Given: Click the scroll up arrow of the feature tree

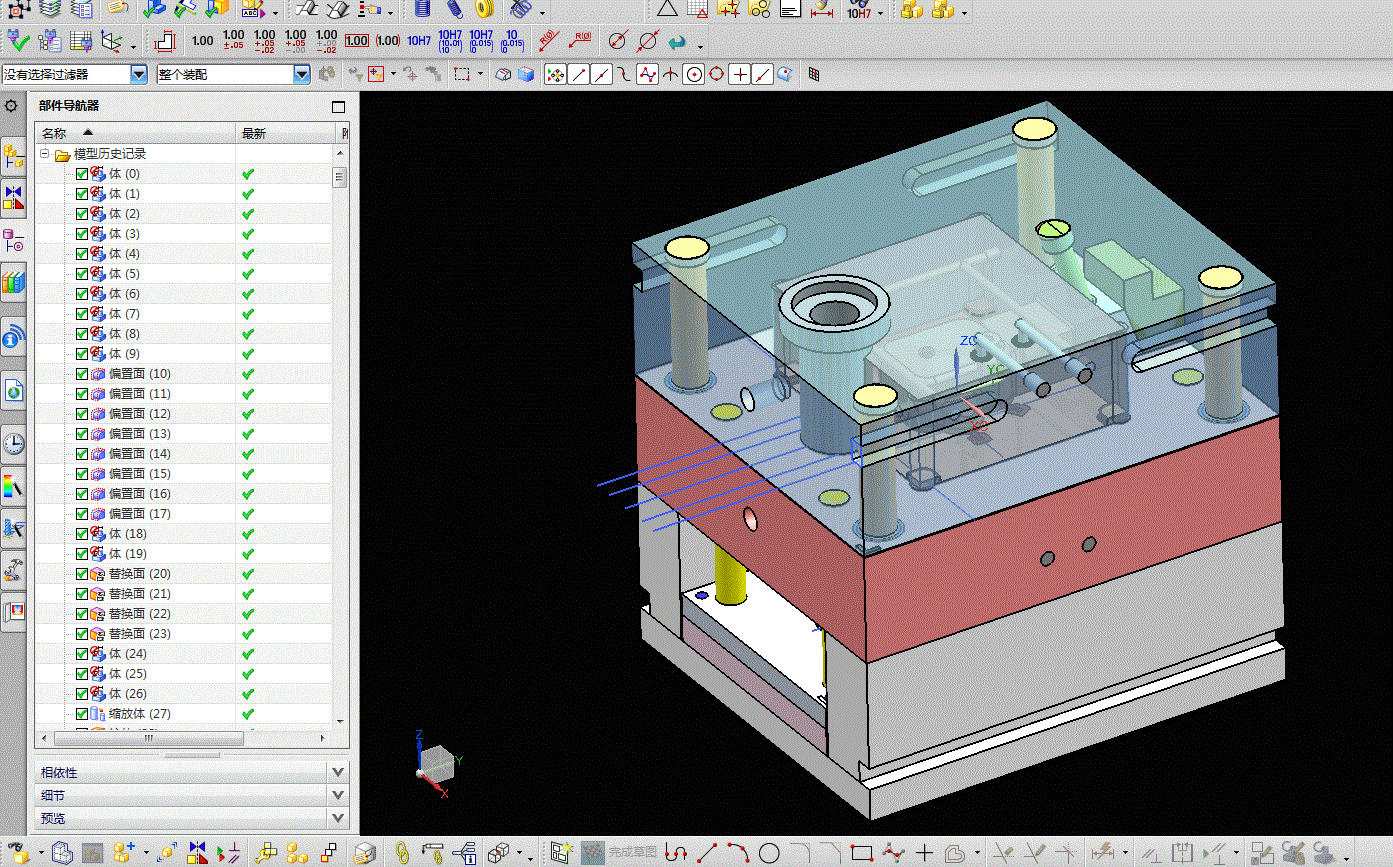Looking at the screenshot, I should click(x=340, y=154).
